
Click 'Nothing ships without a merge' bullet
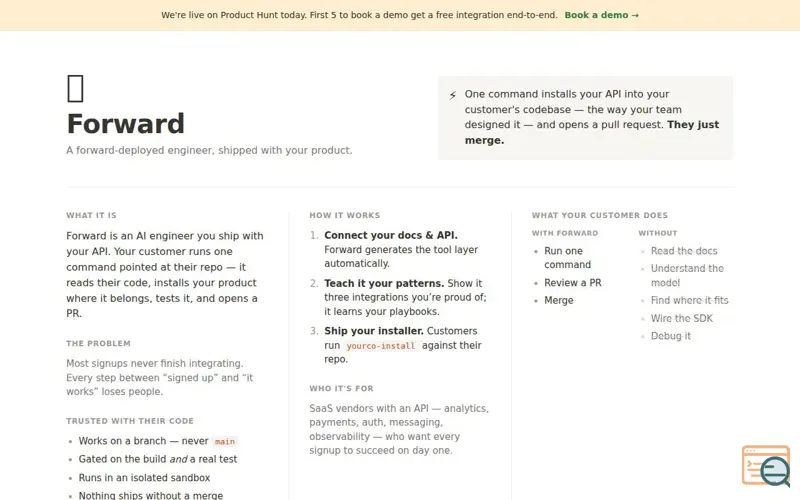pos(151,495)
